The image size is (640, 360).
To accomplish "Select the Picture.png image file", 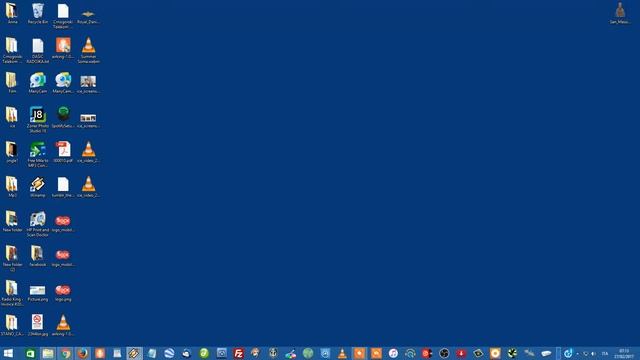I will pos(38,293).
